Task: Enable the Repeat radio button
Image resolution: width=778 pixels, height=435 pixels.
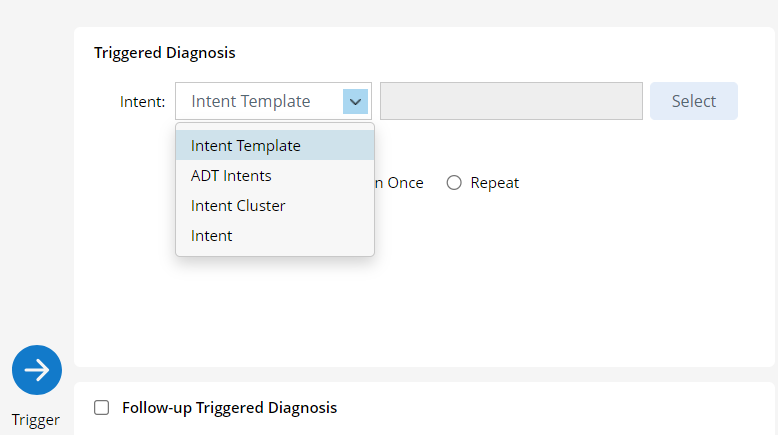Action: pyautogui.click(x=454, y=183)
